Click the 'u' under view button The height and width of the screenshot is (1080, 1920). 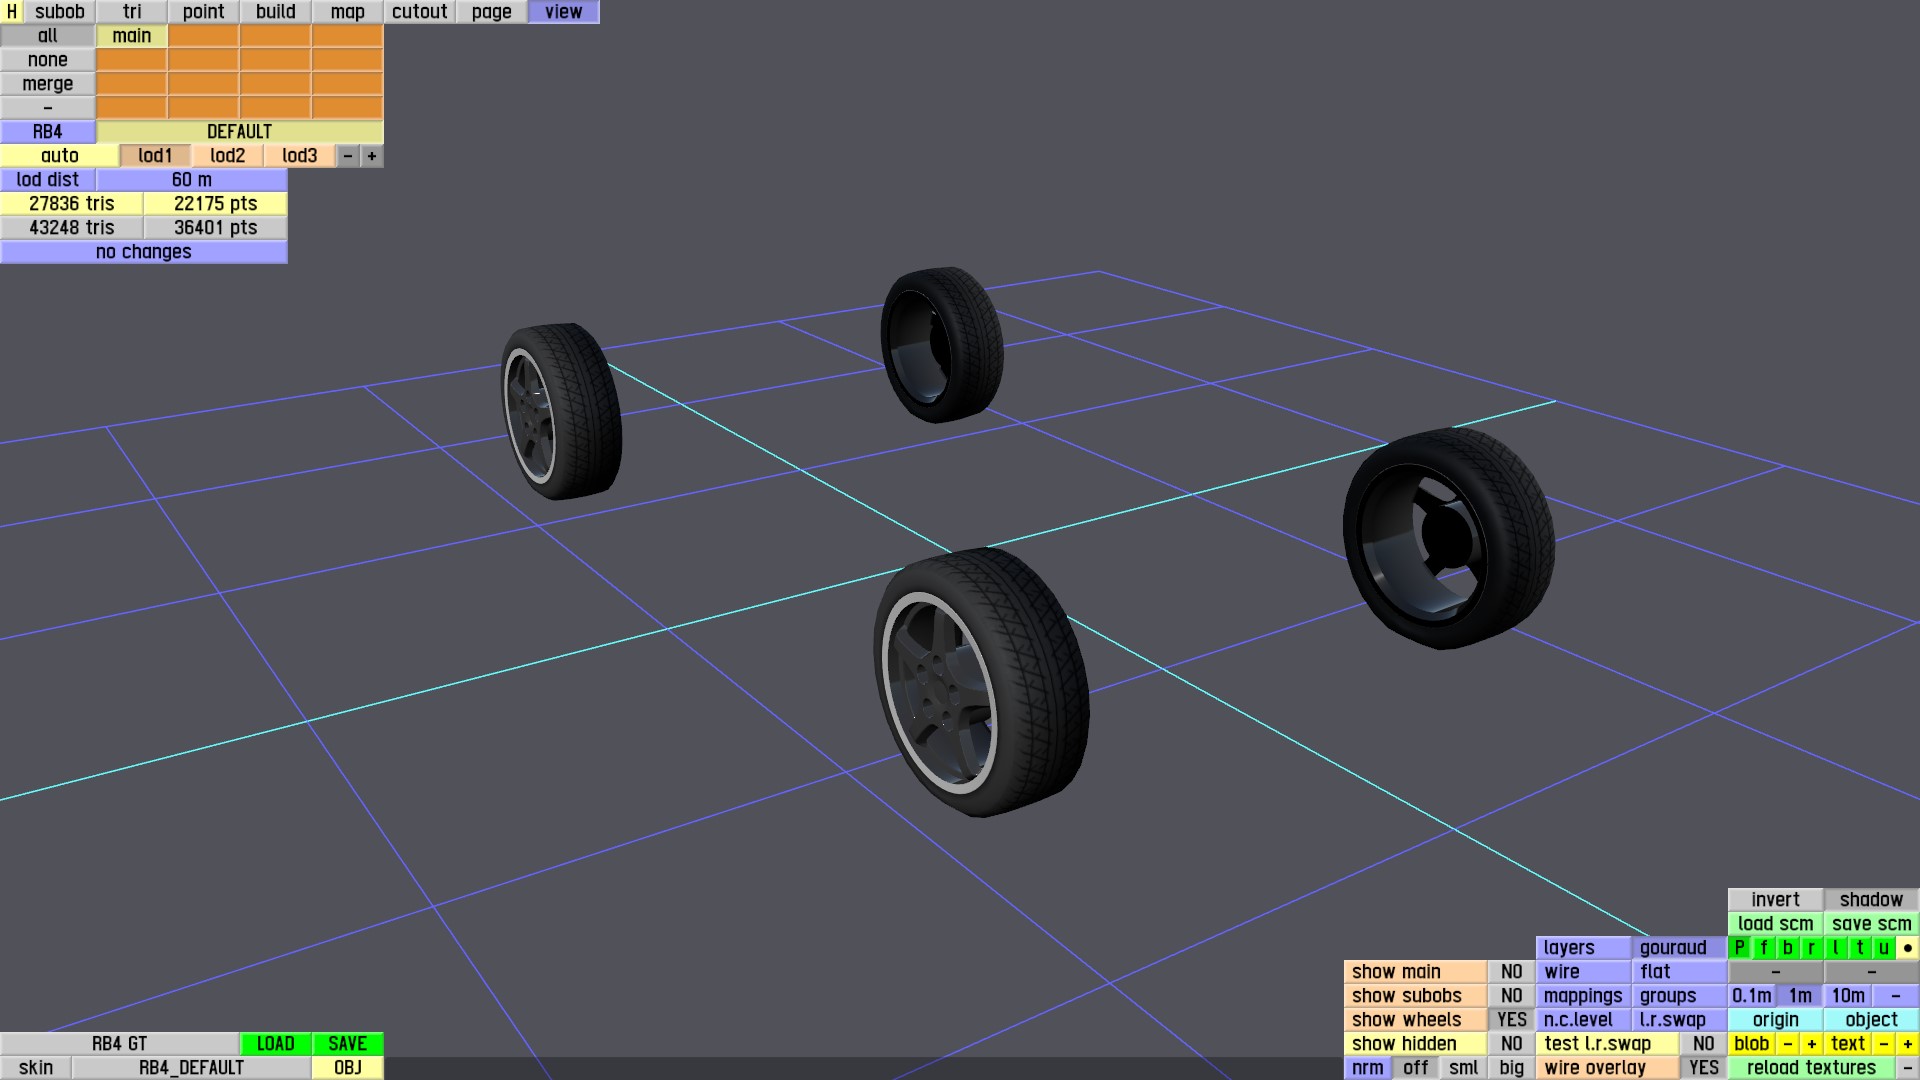[x=1883, y=948]
